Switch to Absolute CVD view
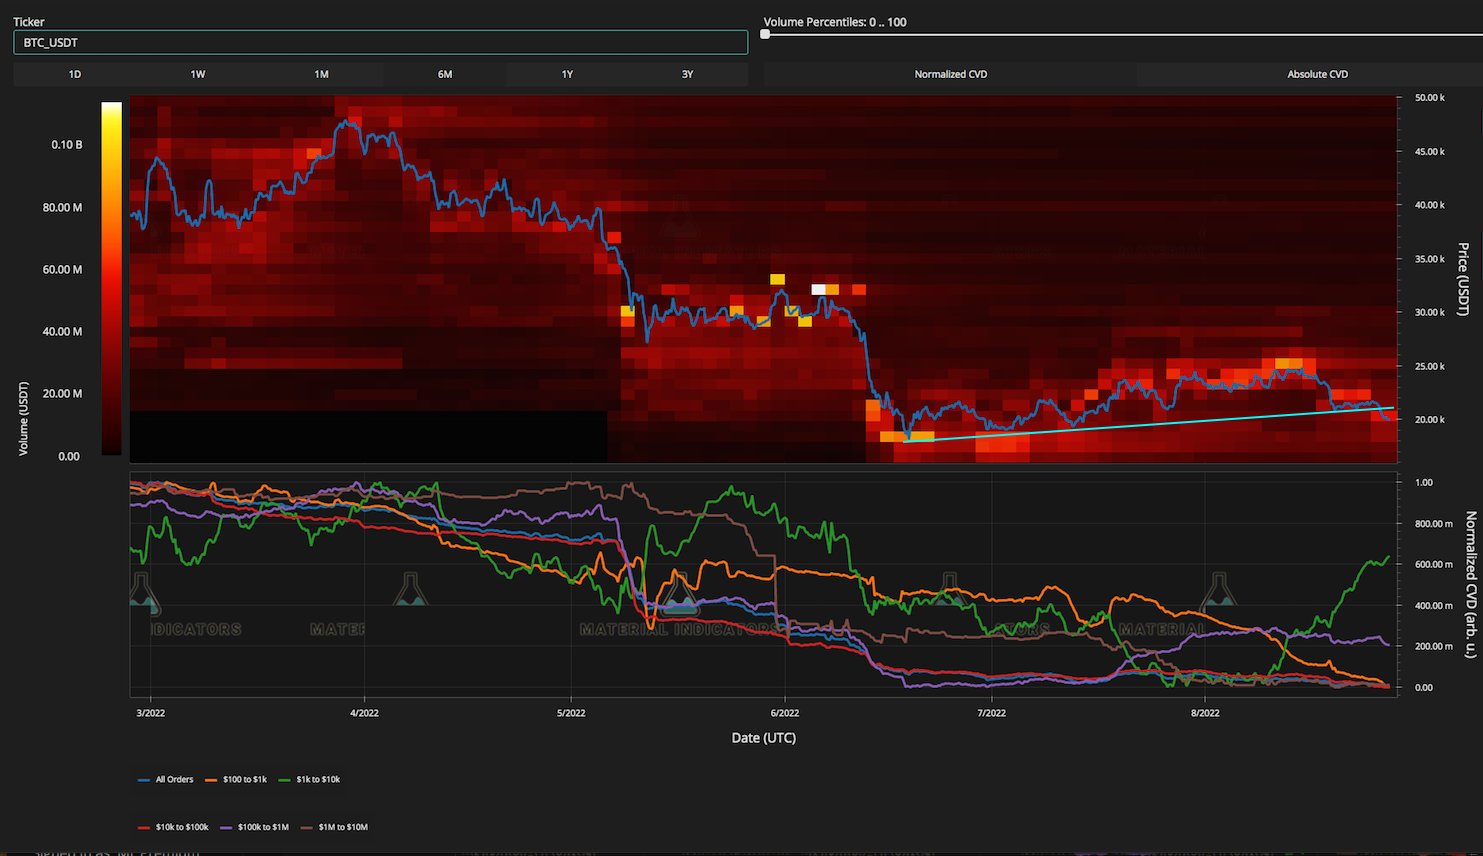The width and height of the screenshot is (1483, 856). pos(1317,74)
